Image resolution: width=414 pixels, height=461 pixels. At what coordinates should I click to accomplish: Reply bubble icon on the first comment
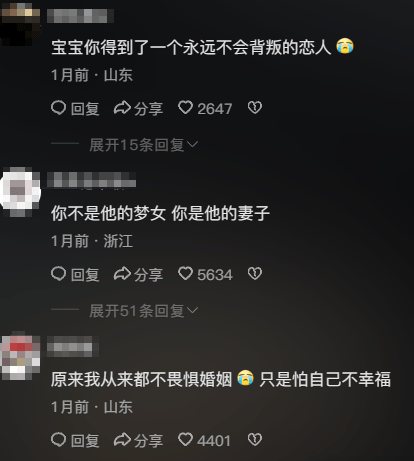(59, 108)
